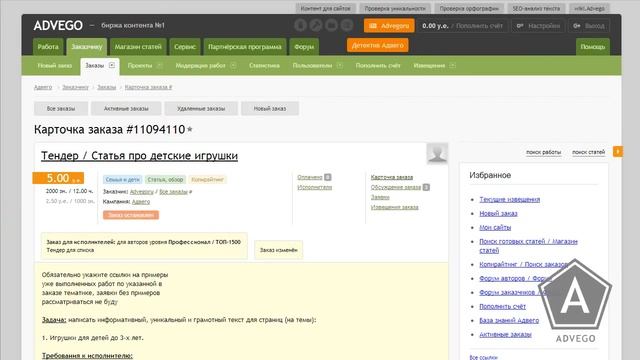This screenshot has width=640, height=360.
Task: Open Проверка орфографии top link
Action: pyautogui.click(x=469, y=9)
